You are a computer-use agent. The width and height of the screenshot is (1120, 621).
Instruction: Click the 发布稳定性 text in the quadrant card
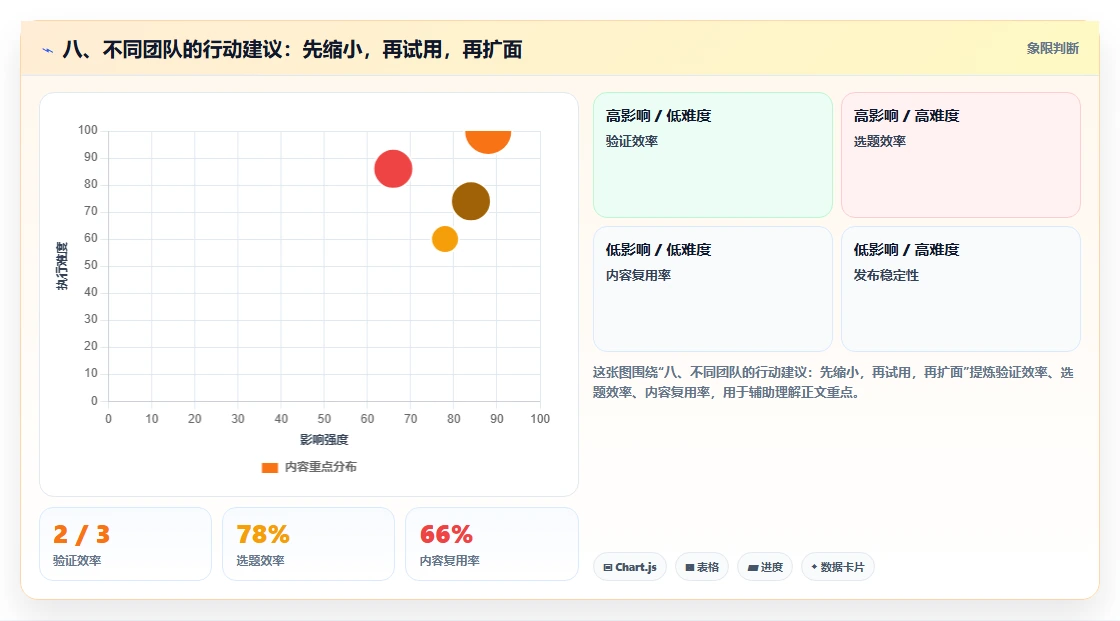click(886, 275)
